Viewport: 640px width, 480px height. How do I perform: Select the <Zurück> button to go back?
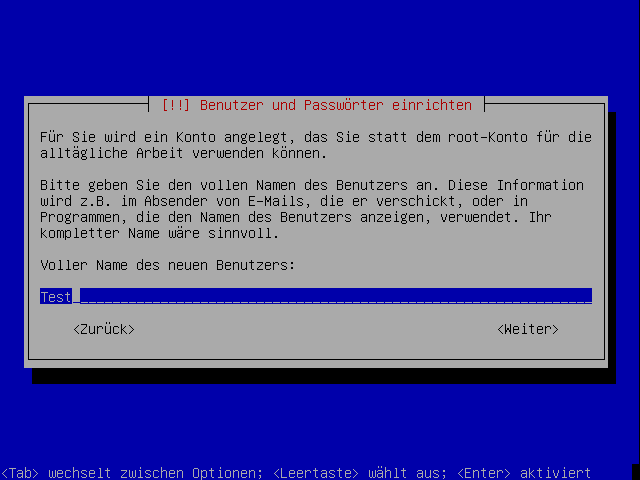(x=104, y=329)
